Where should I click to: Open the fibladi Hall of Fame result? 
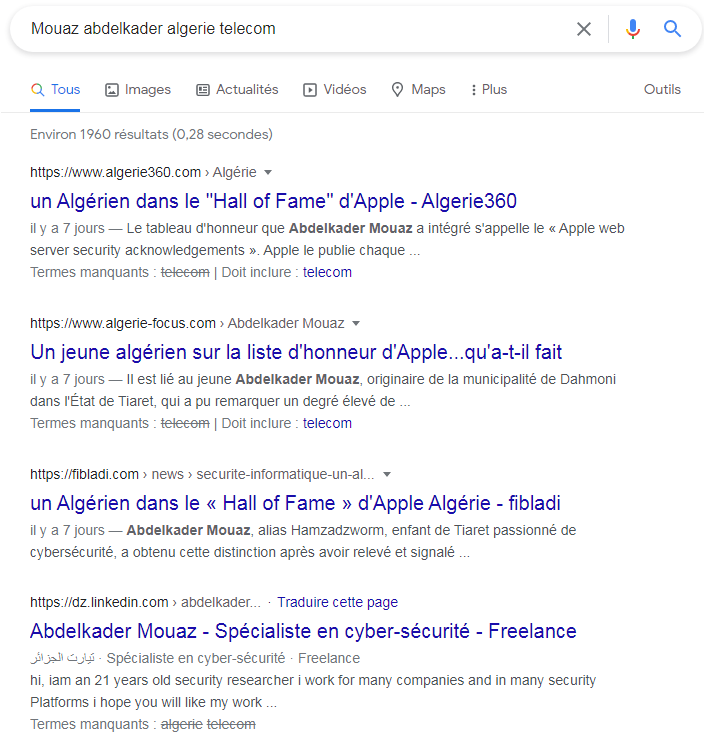coord(295,502)
